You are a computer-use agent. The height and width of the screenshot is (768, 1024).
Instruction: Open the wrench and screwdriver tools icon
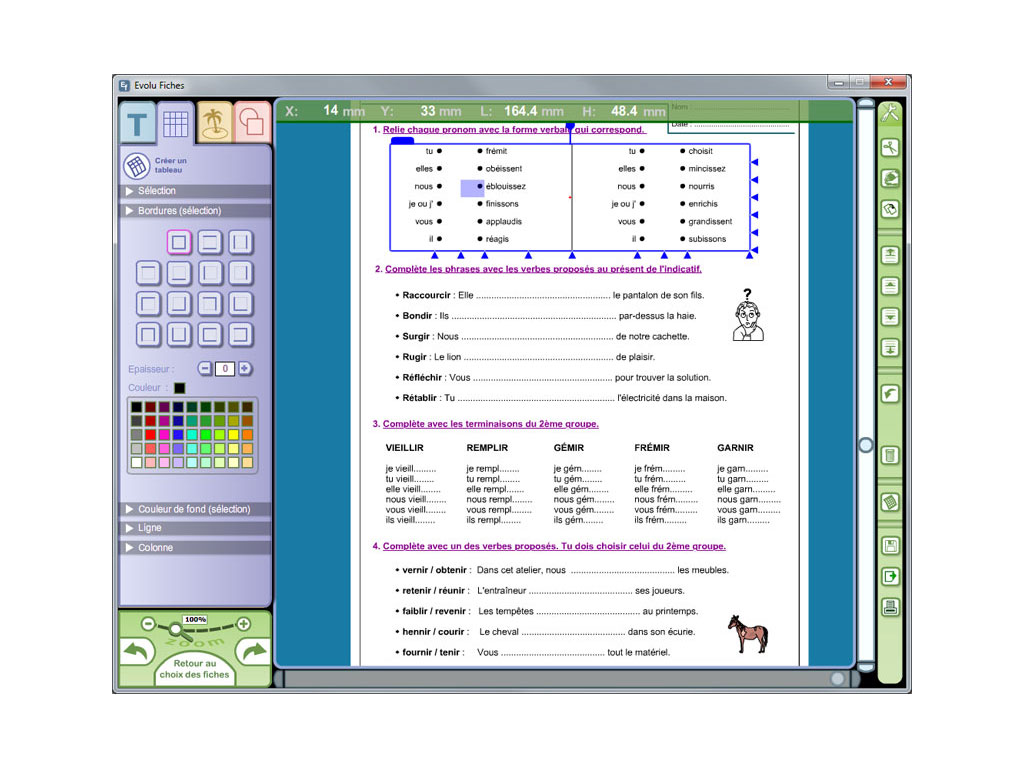889,113
